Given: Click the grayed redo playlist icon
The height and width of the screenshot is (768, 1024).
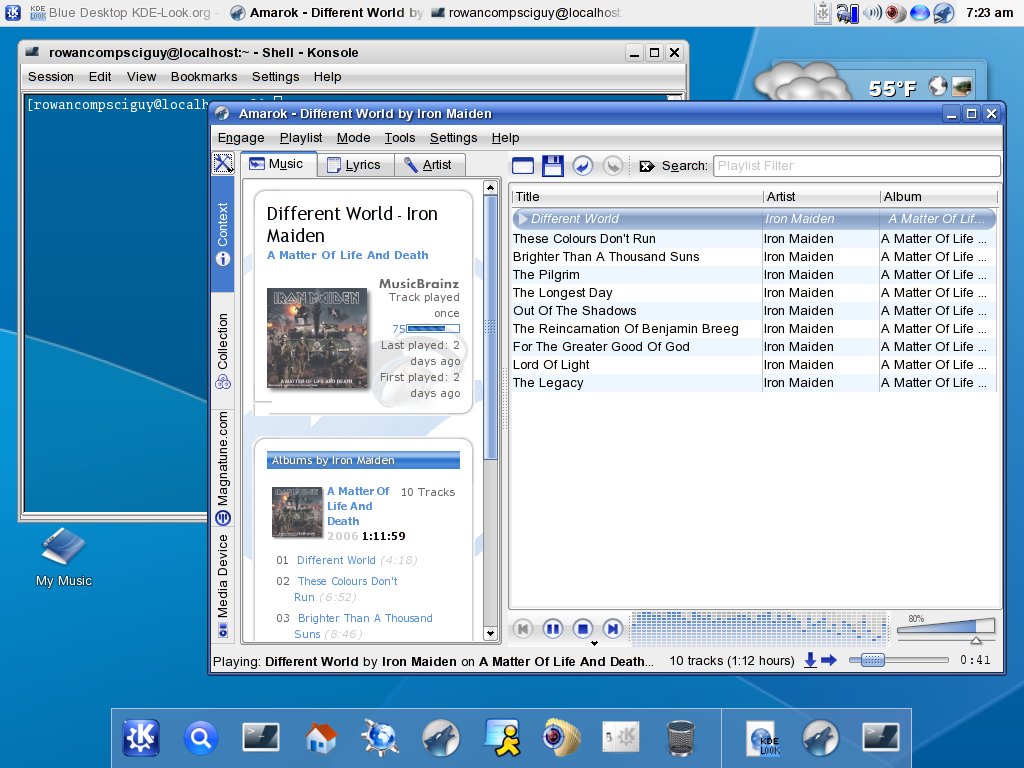Looking at the screenshot, I should tap(613, 166).
